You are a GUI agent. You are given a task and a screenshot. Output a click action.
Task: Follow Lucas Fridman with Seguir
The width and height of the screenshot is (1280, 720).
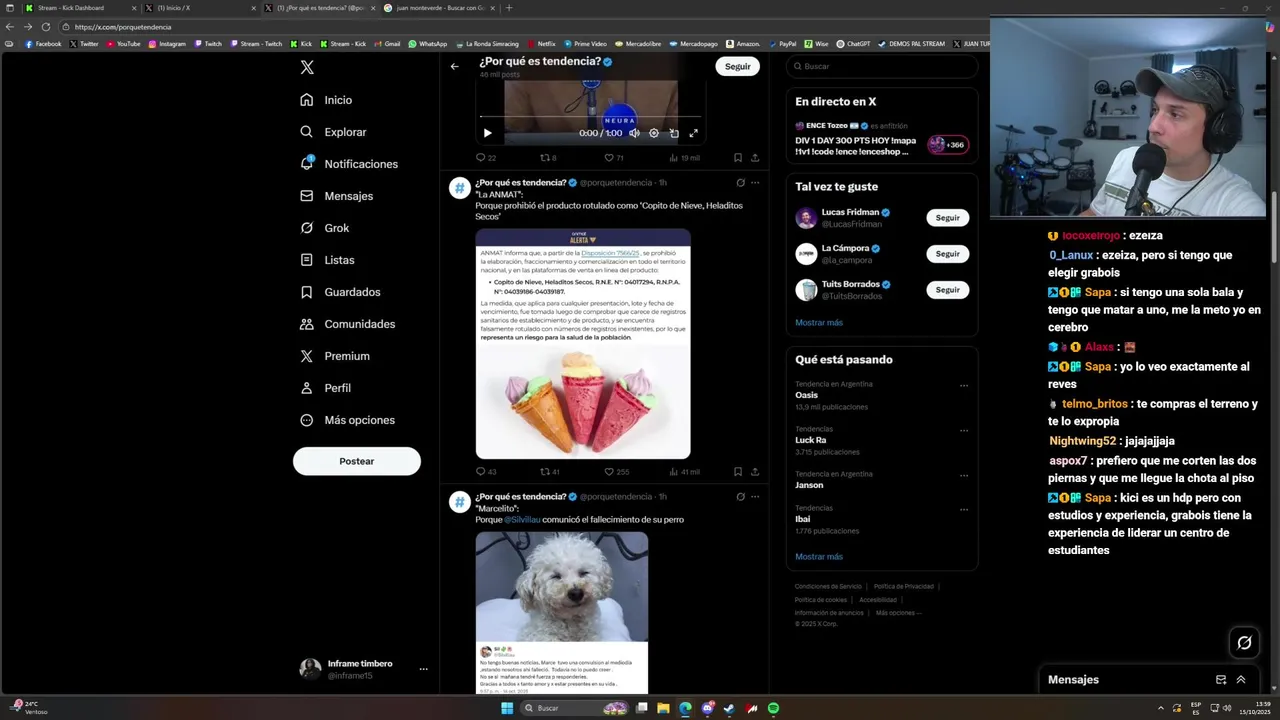(x=947, y=218)
